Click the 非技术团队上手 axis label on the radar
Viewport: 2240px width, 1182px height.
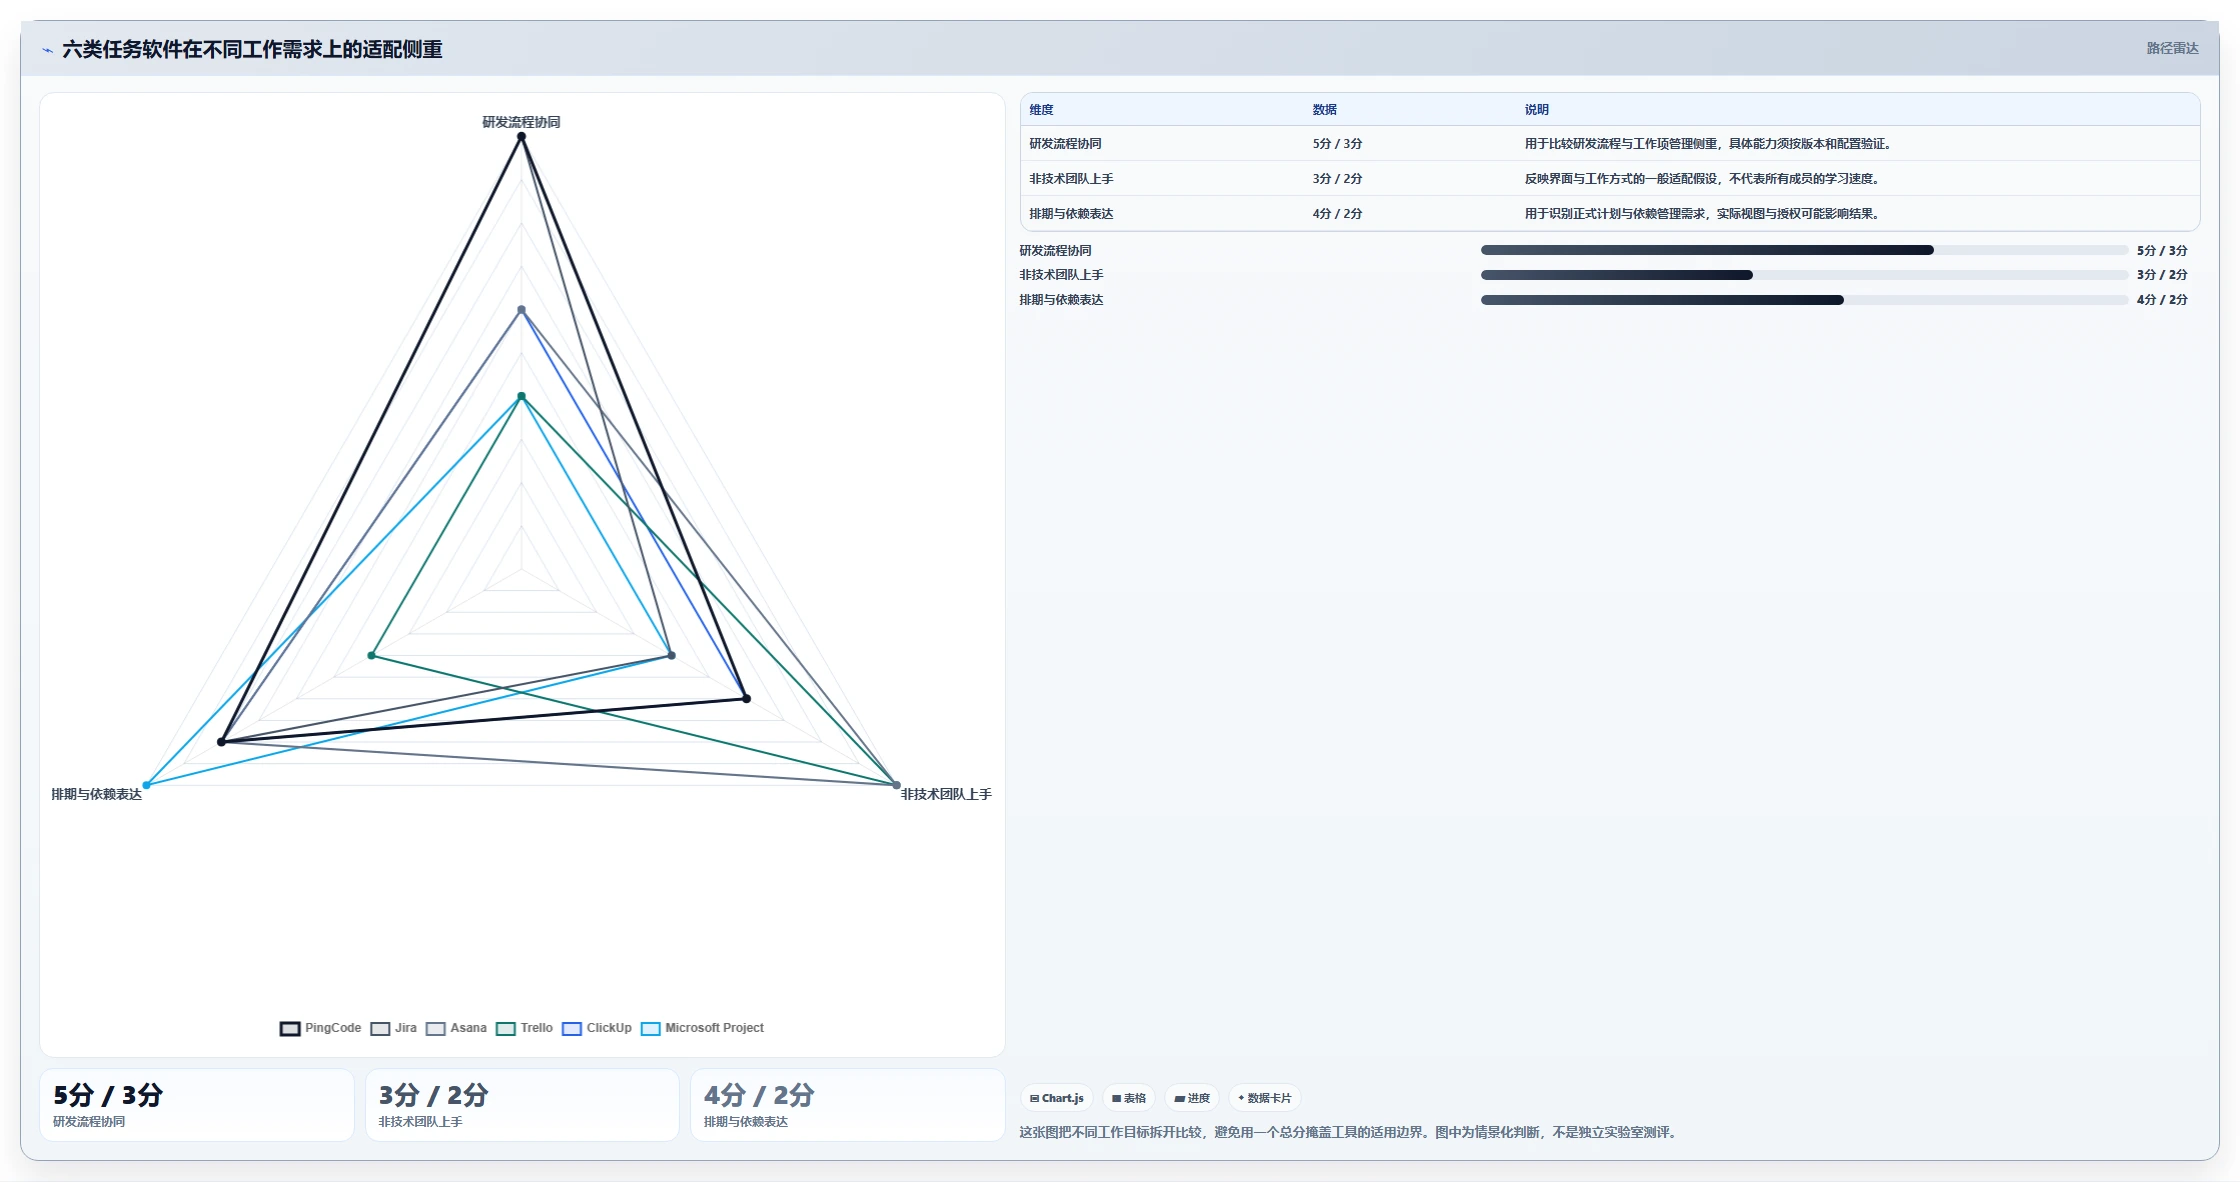point(946,794)
